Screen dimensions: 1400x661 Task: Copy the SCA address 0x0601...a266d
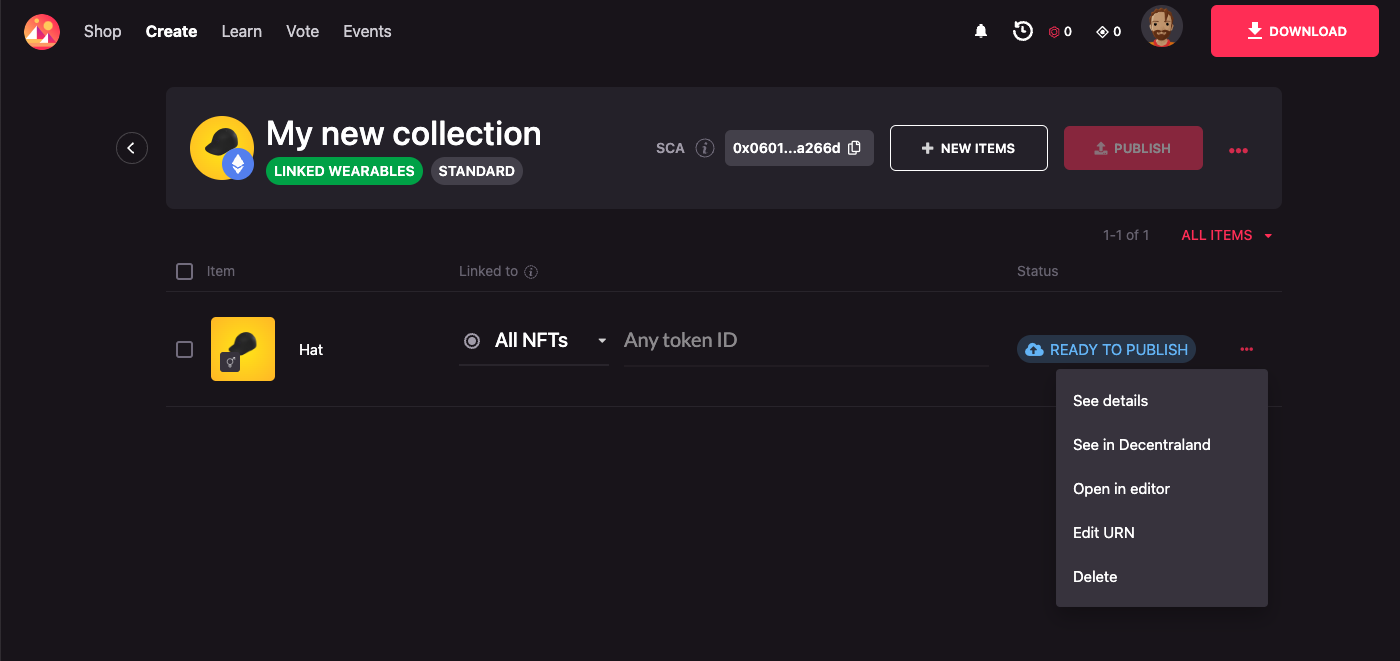point(854,148)
